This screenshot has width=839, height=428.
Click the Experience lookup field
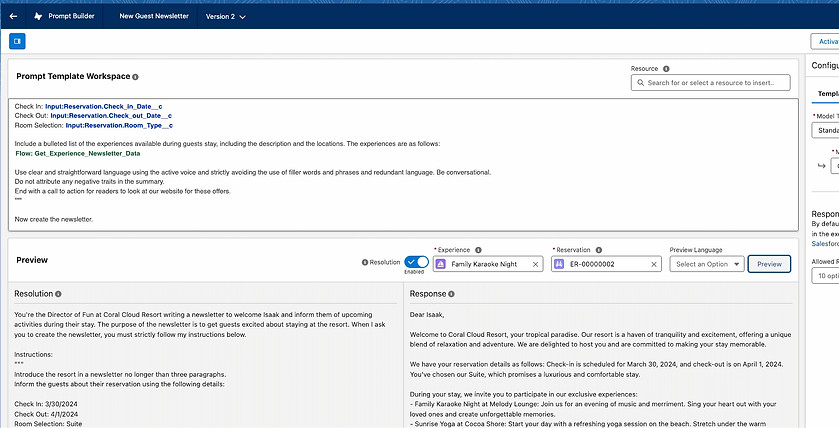[488, 264]
